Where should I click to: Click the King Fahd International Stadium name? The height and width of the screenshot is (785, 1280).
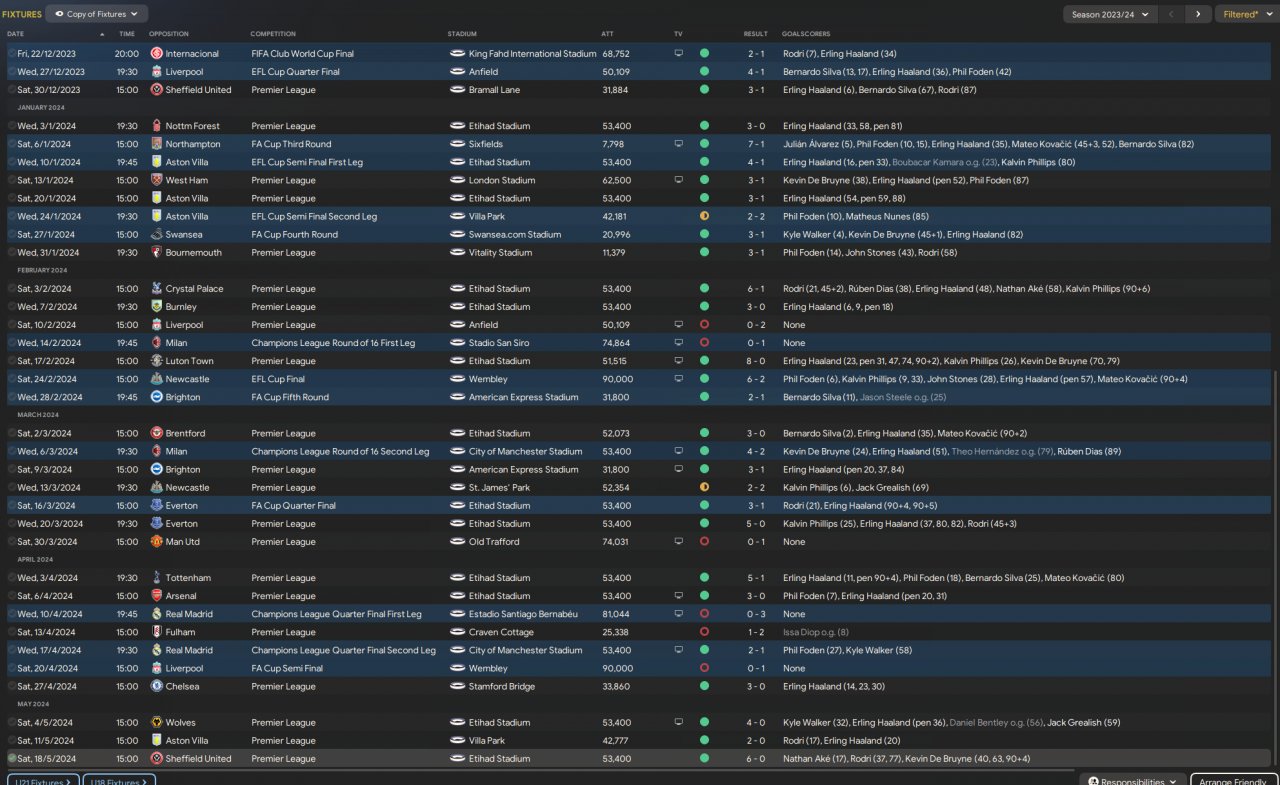click(x=532, y=54)
